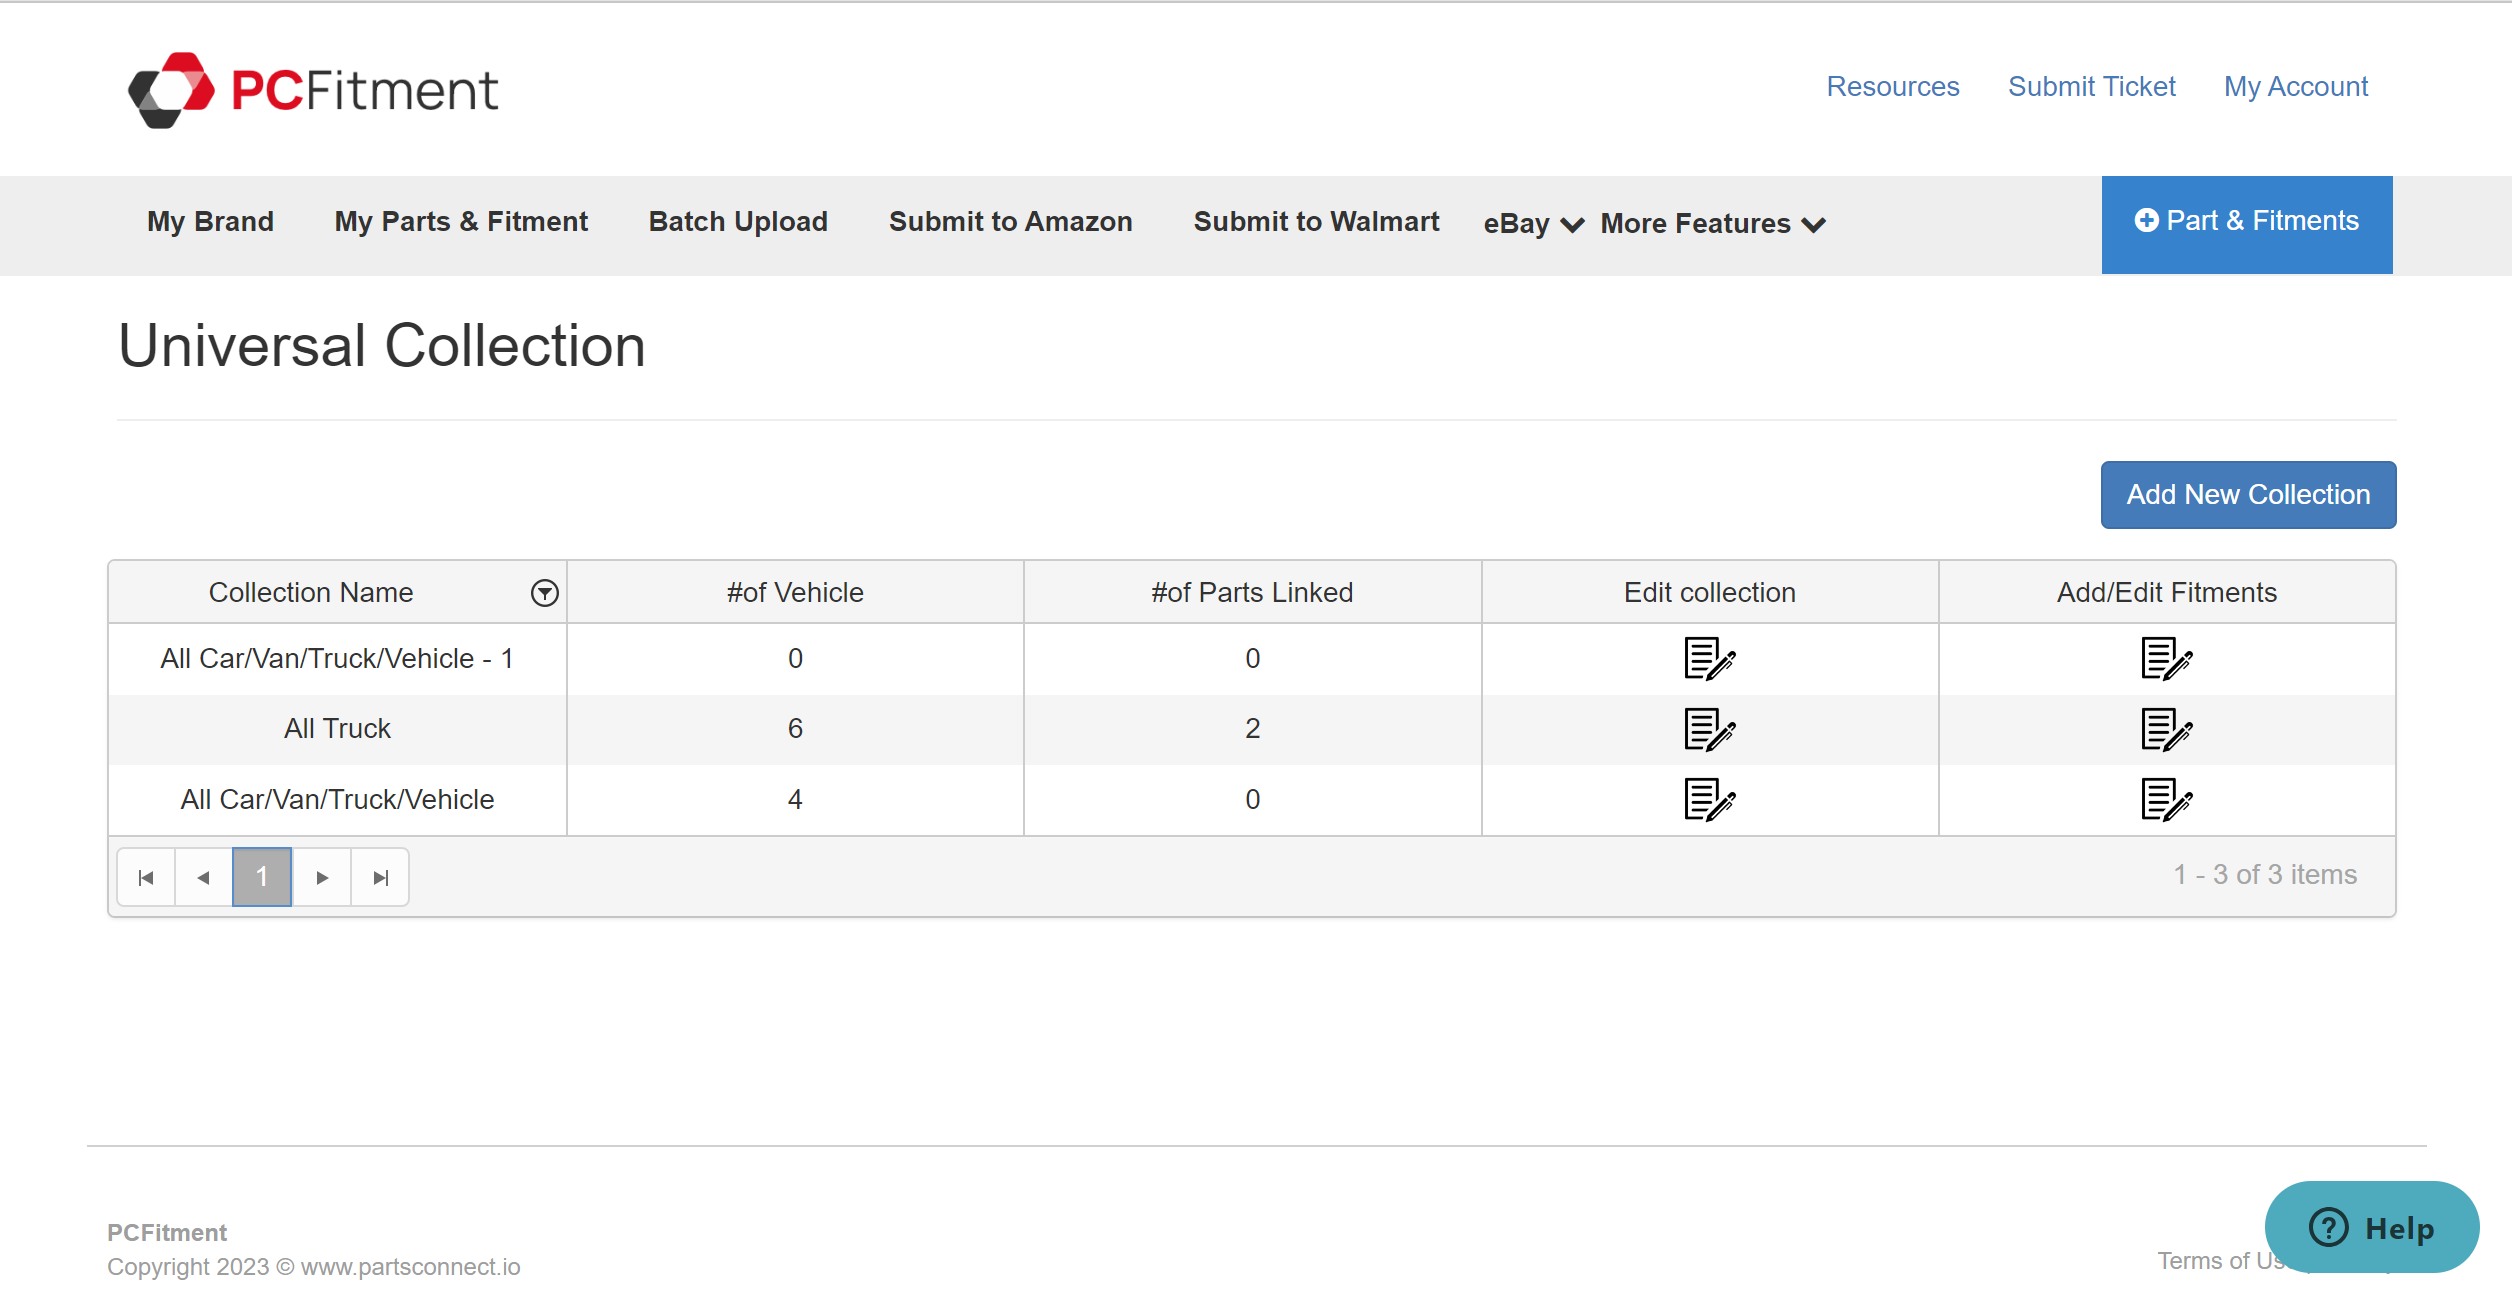Edit All Car/Van/Truck/Vehicle - 1 collection
This screenshot has width=2512, height=1290.
pyautogui.click(x=1709, y=659)
